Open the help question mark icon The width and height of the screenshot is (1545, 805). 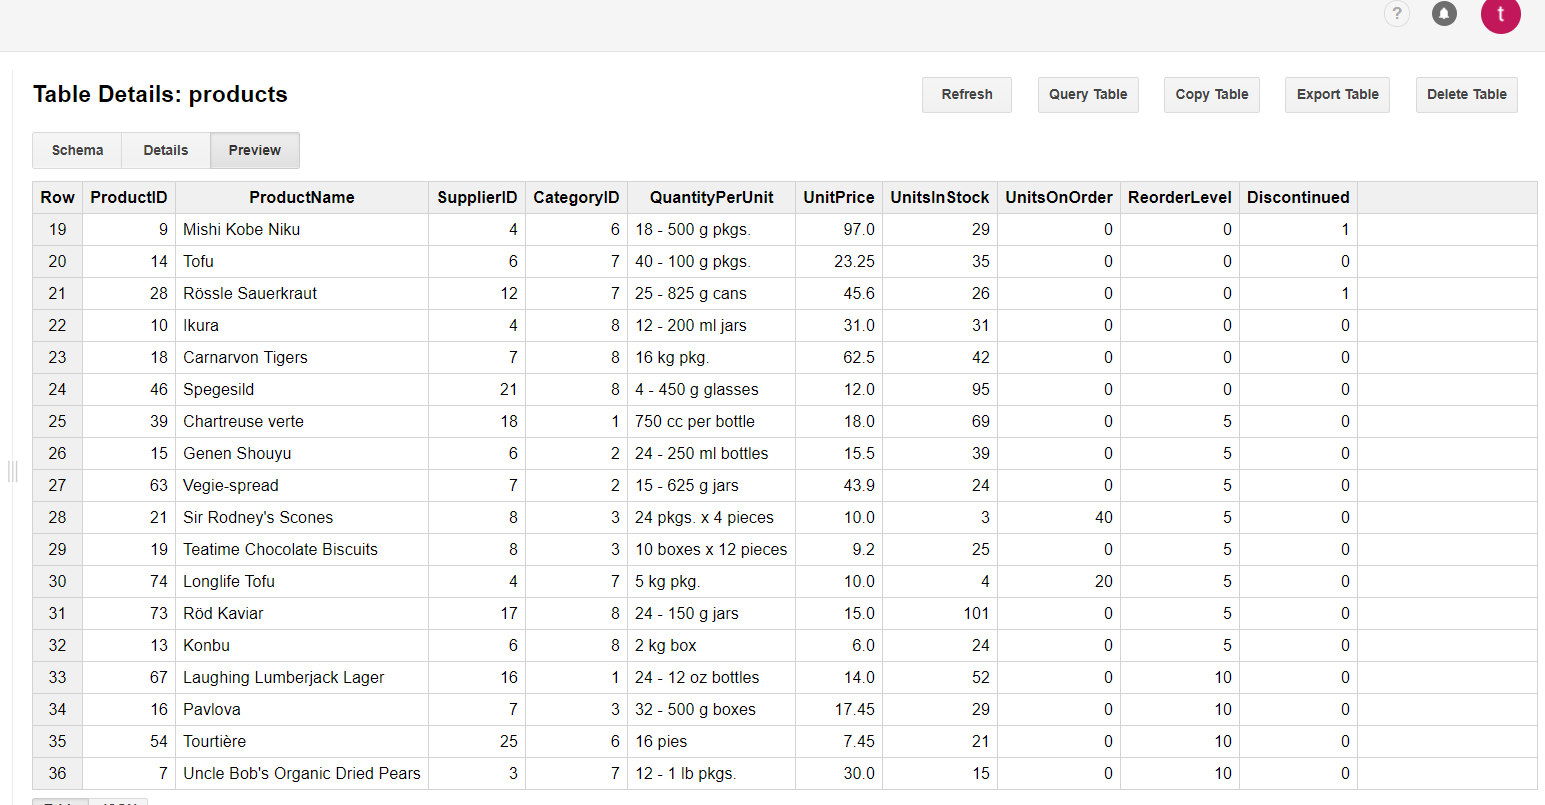(x=1396, y=14)
